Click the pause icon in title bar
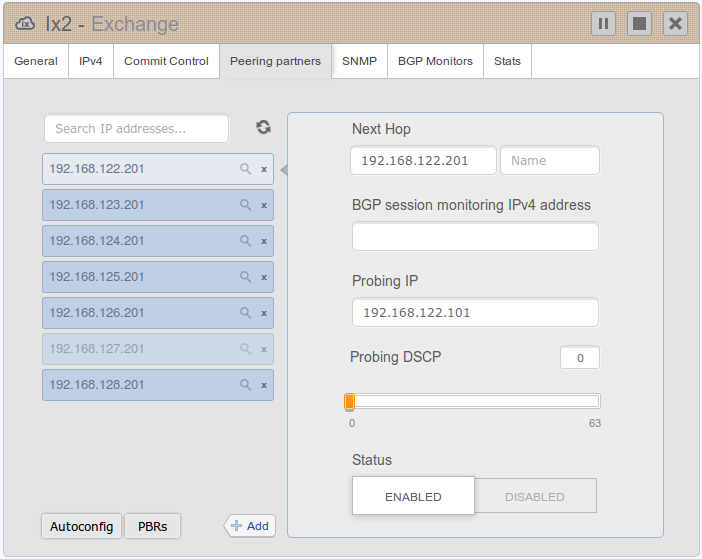The image size is (702, 559). point(603,24)
